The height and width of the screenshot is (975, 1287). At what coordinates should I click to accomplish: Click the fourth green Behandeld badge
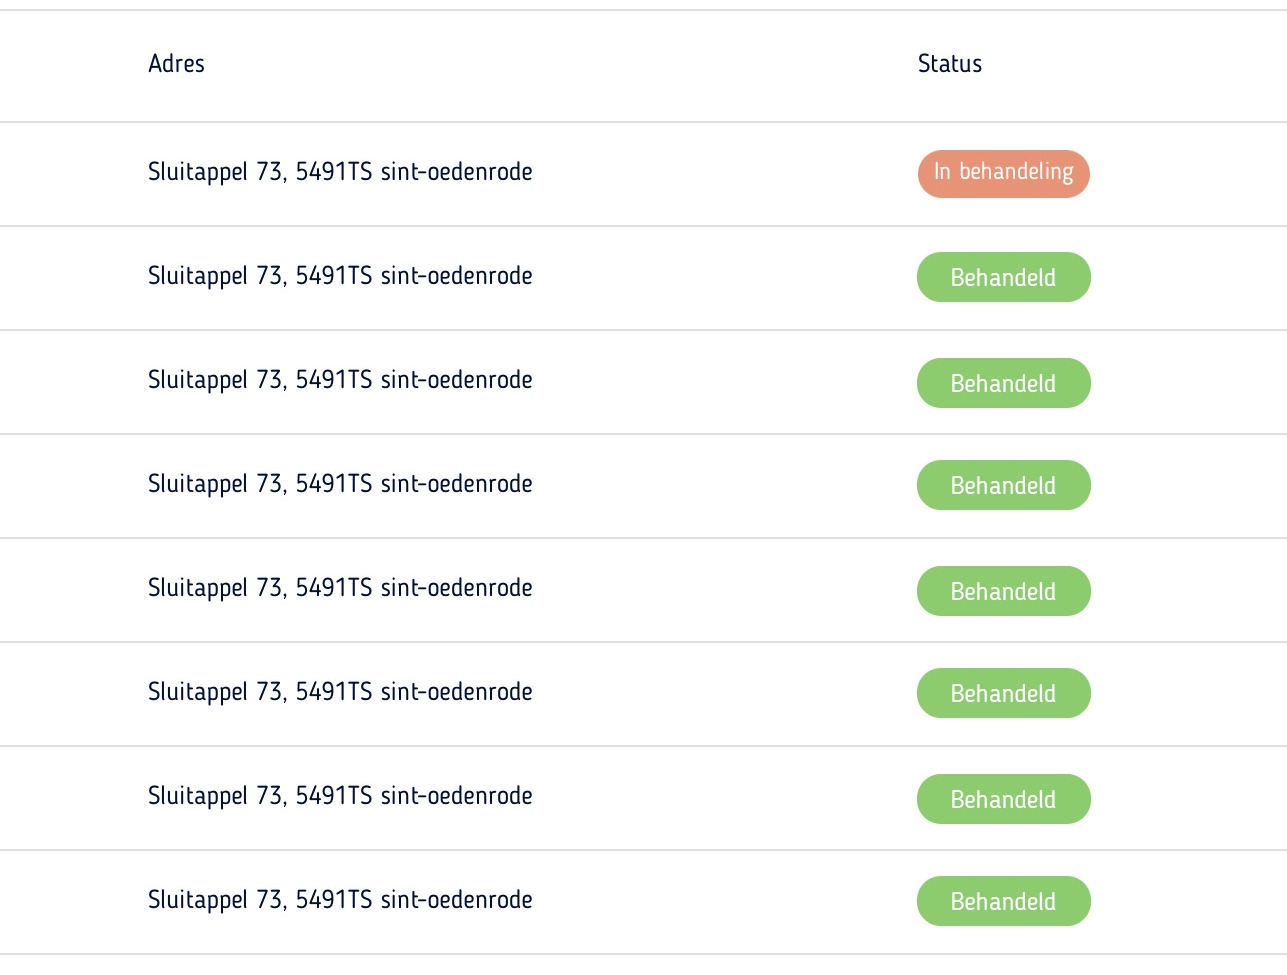pos(1003,591)
